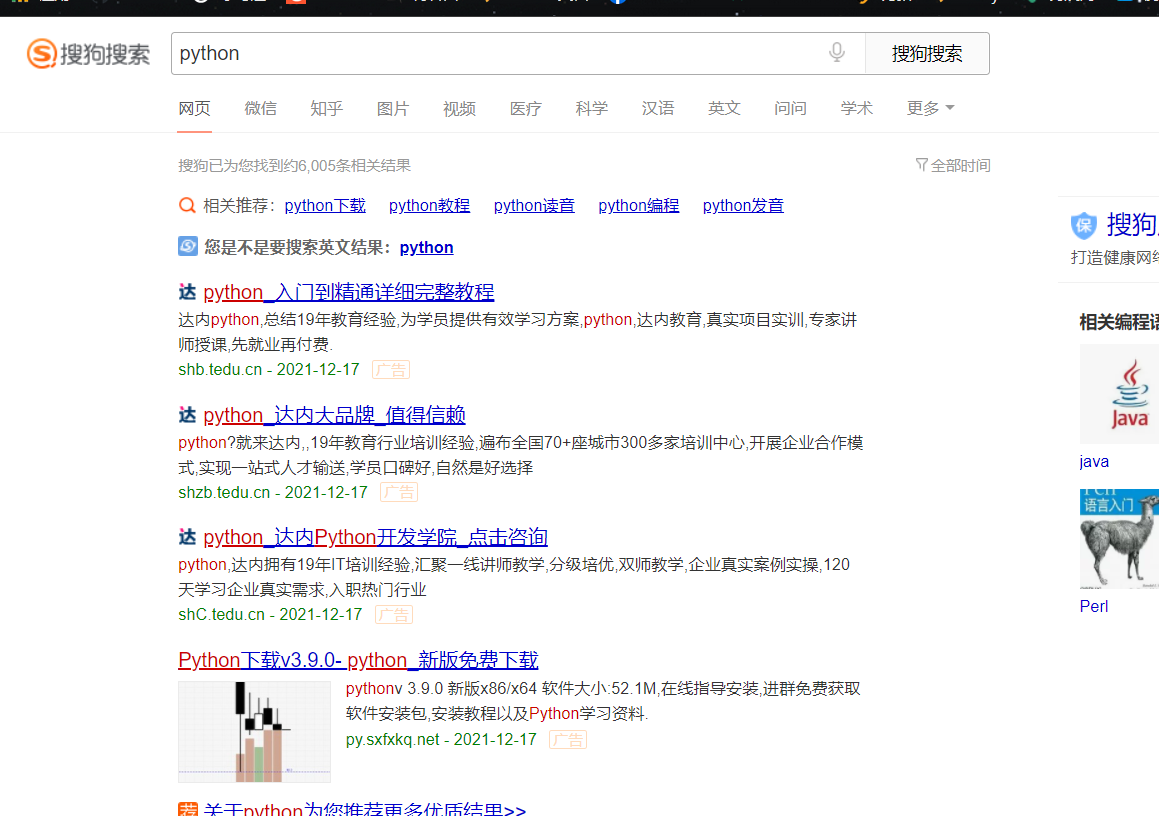
Task: Switch to the 知乎 tab
Action: 327,109
